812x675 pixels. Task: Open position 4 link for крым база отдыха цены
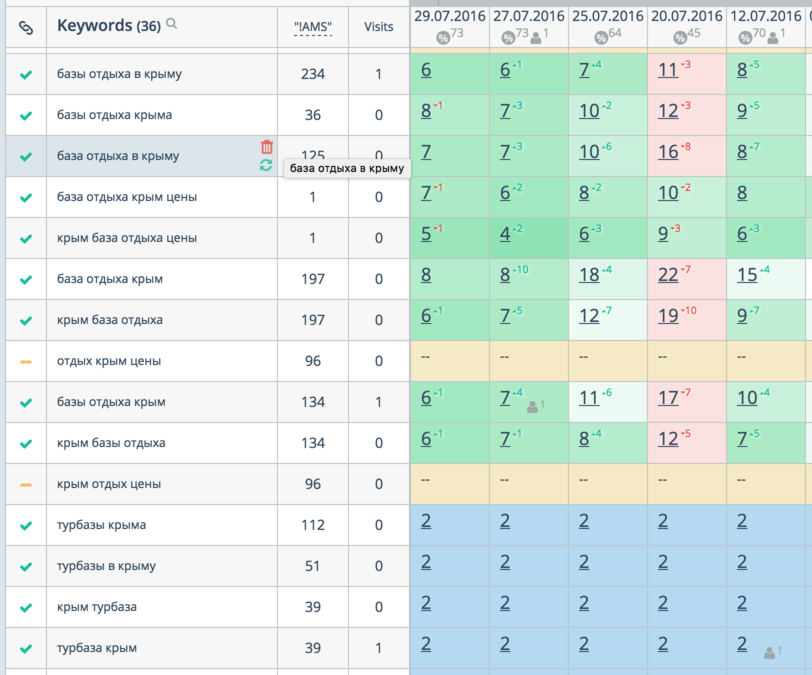click(x=505, y=234)
